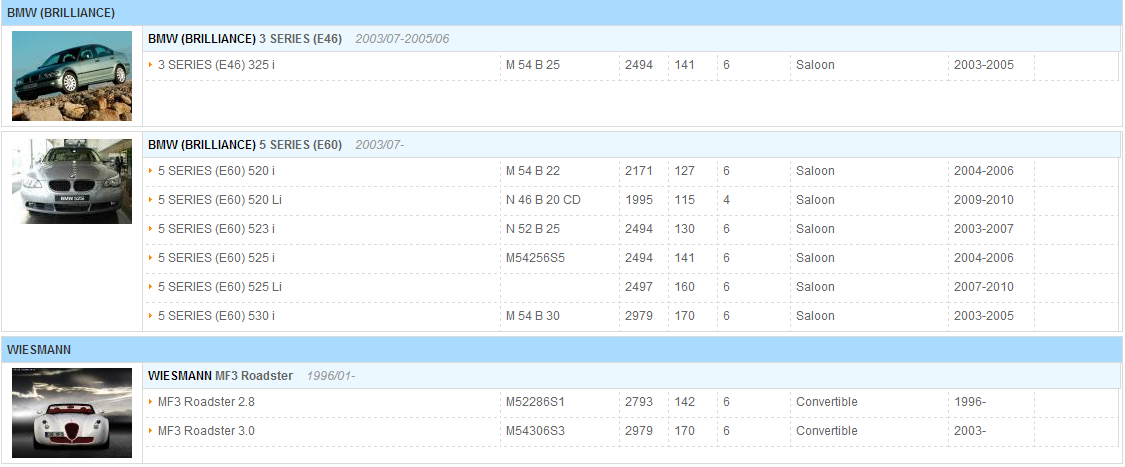
Task: Open the Wiesmann MF3 Roadster thumbnail
Action: [x=72, y=412]
